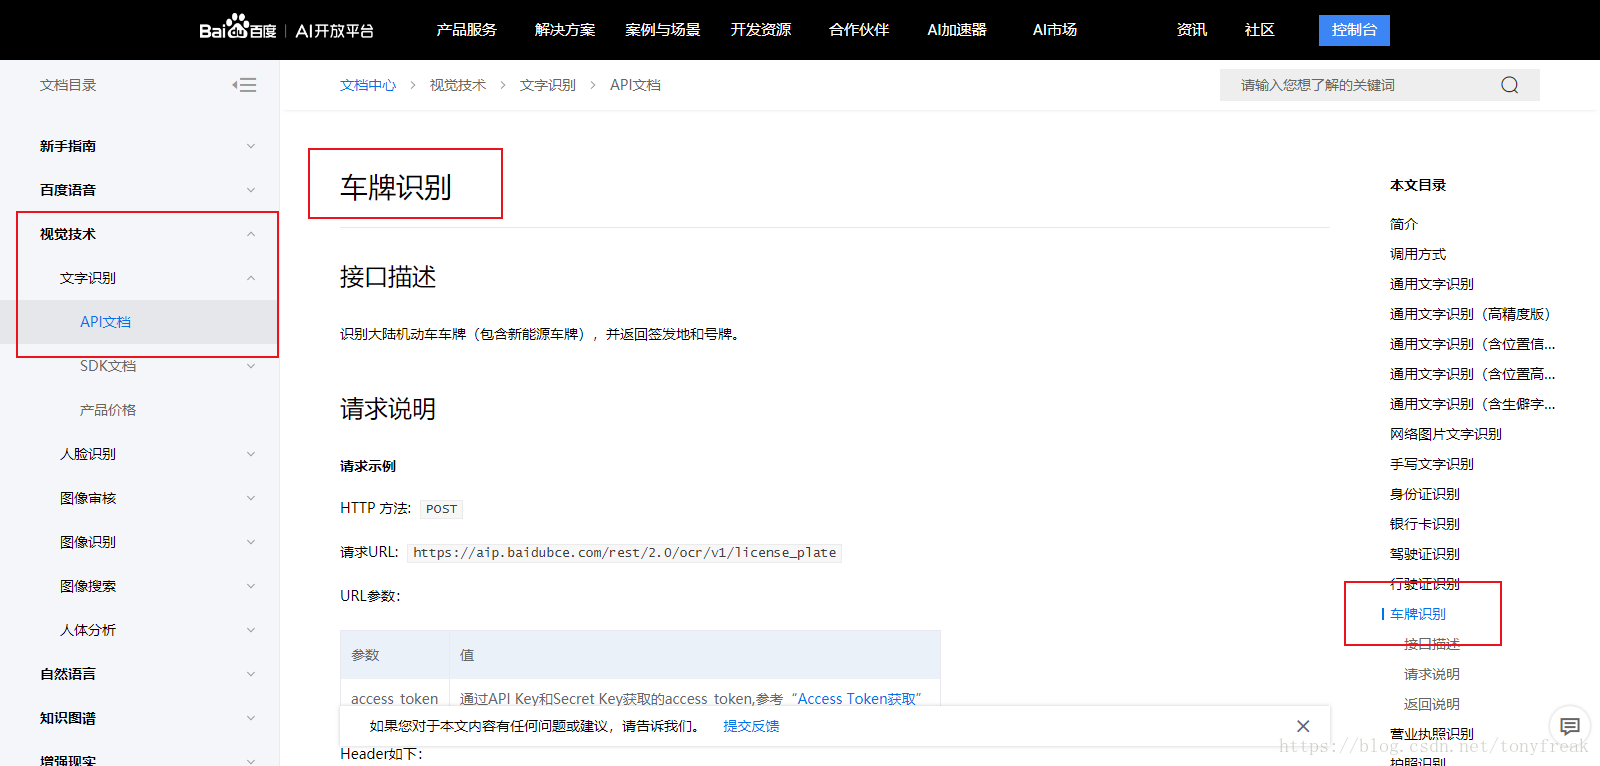Viewport: 1600px width, 766px height.
Task: Expand the 人脸识别 item
Action: pyautogui.click(x=251, y=454)
